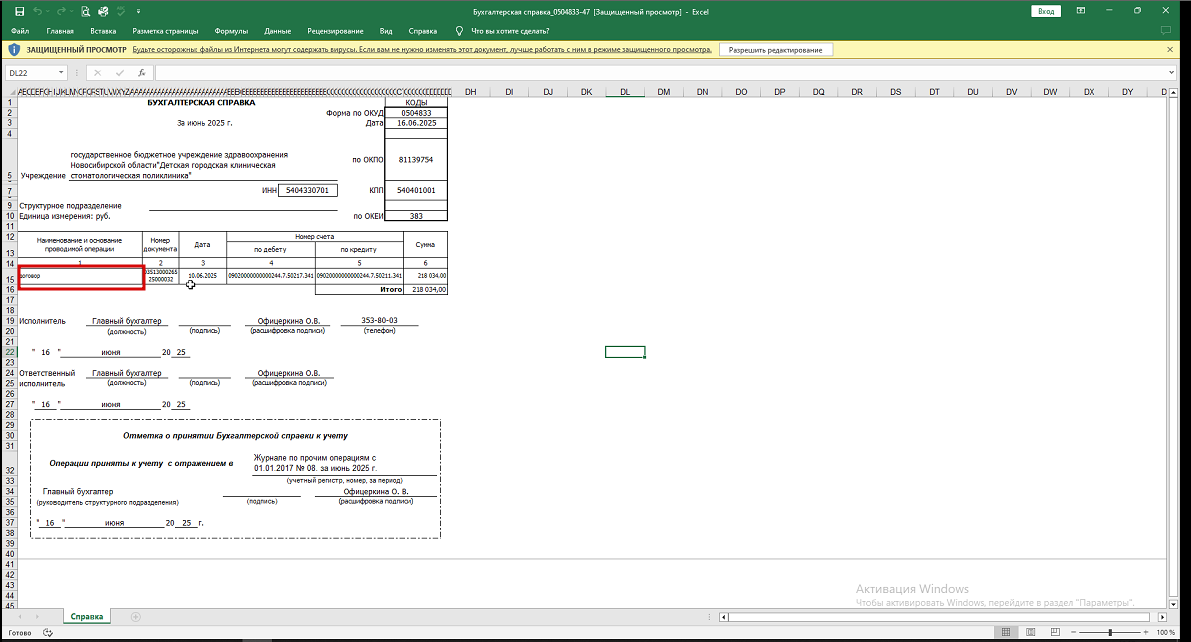Click the ИНН value 5404330701
The height and width of the screenshot is (642, 1191).
(x=308, y=190)
